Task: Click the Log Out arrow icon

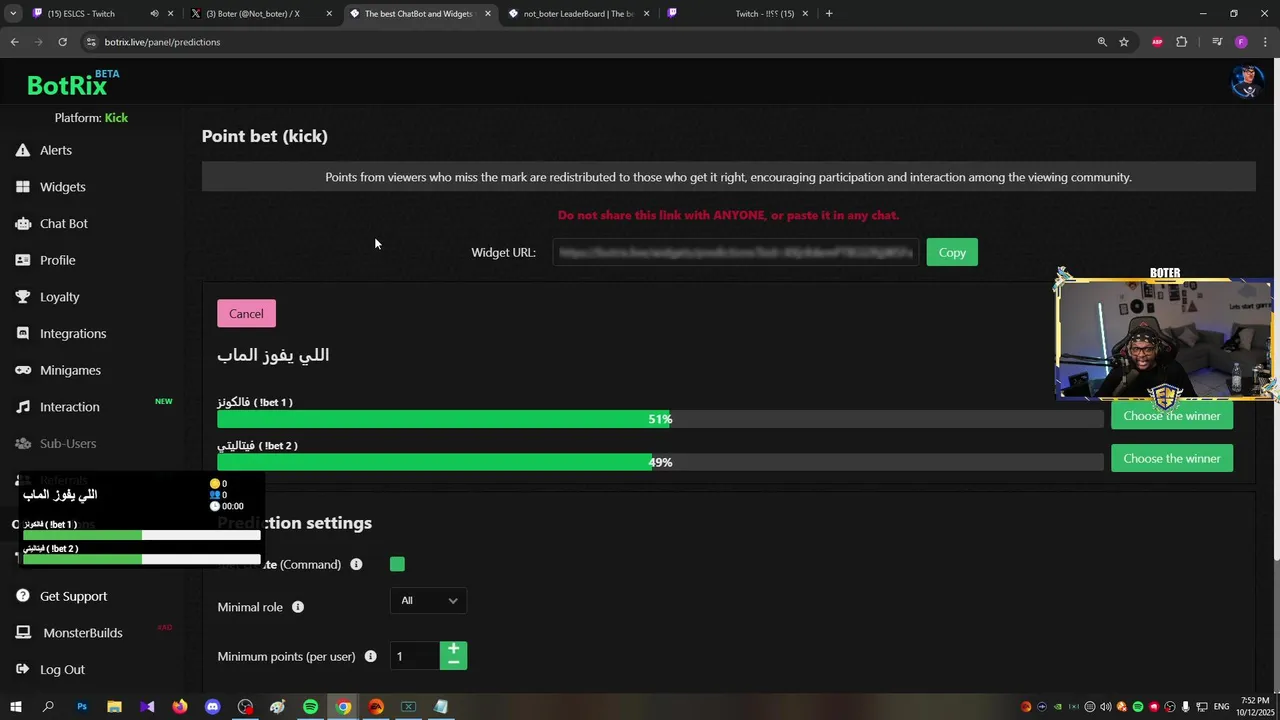Action: tap(22, 670)
